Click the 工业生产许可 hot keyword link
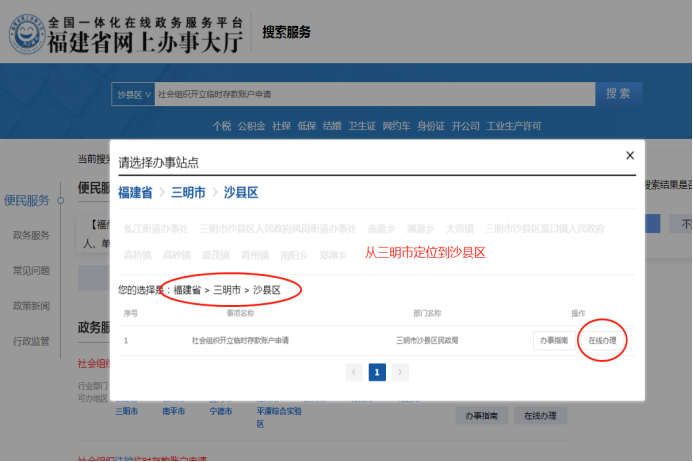Viewport: 693px width, 462px height. pos(514,126)
